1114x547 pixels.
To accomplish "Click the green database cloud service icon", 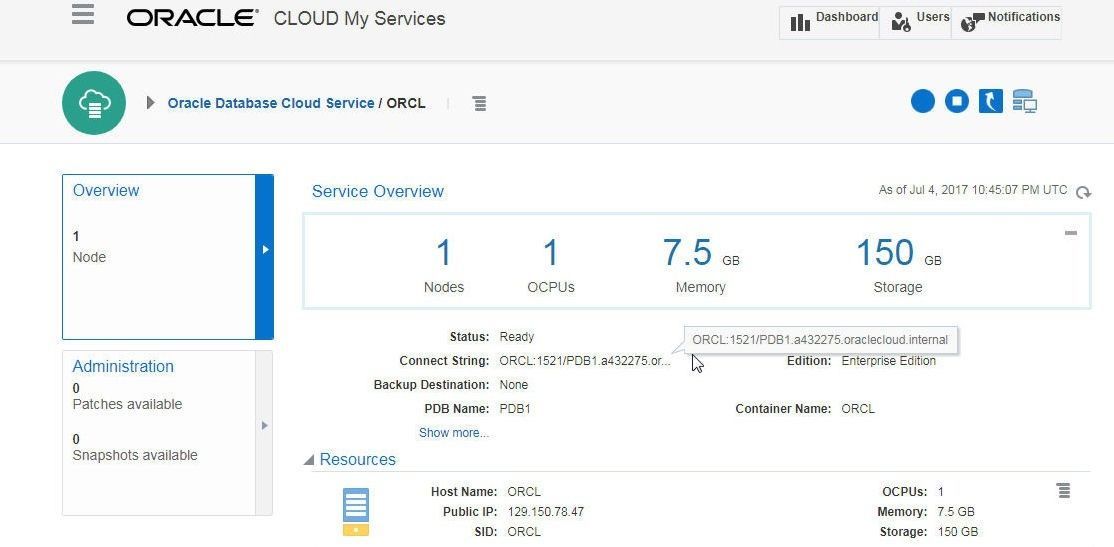I will pos(94,103).
